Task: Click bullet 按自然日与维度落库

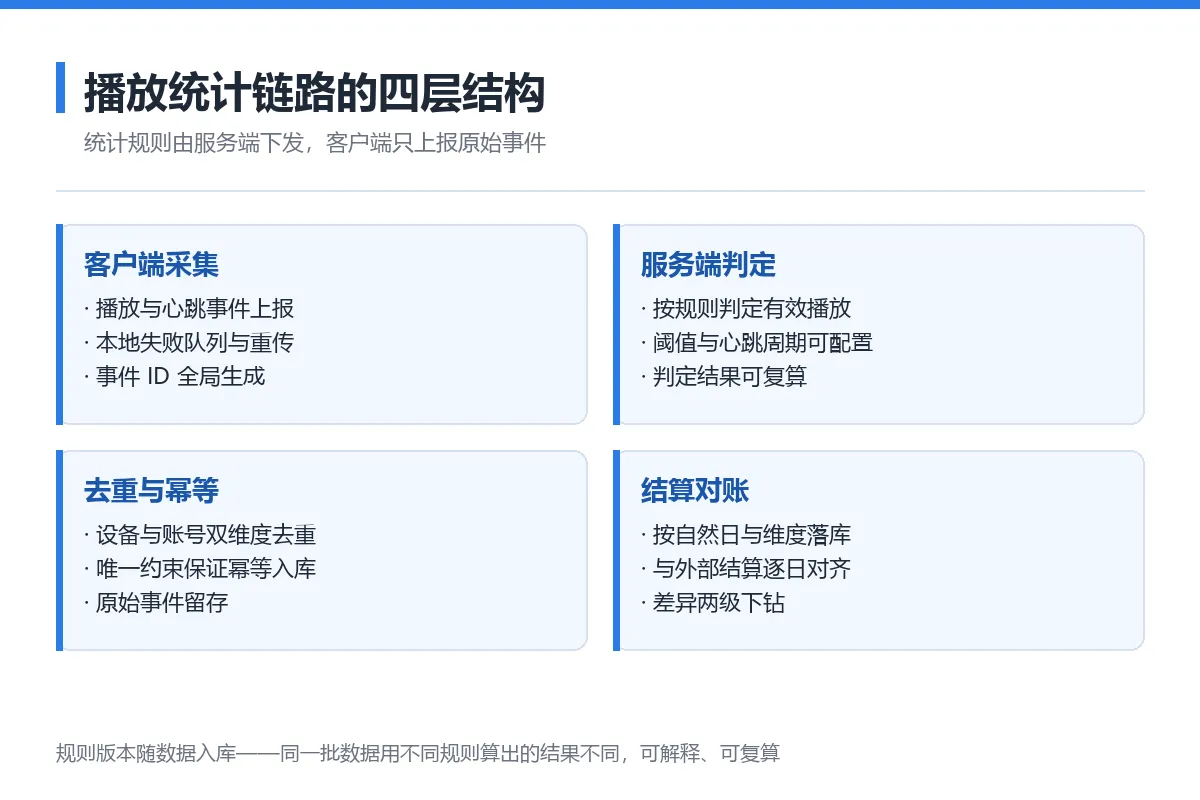Action: tap(746, 535)
